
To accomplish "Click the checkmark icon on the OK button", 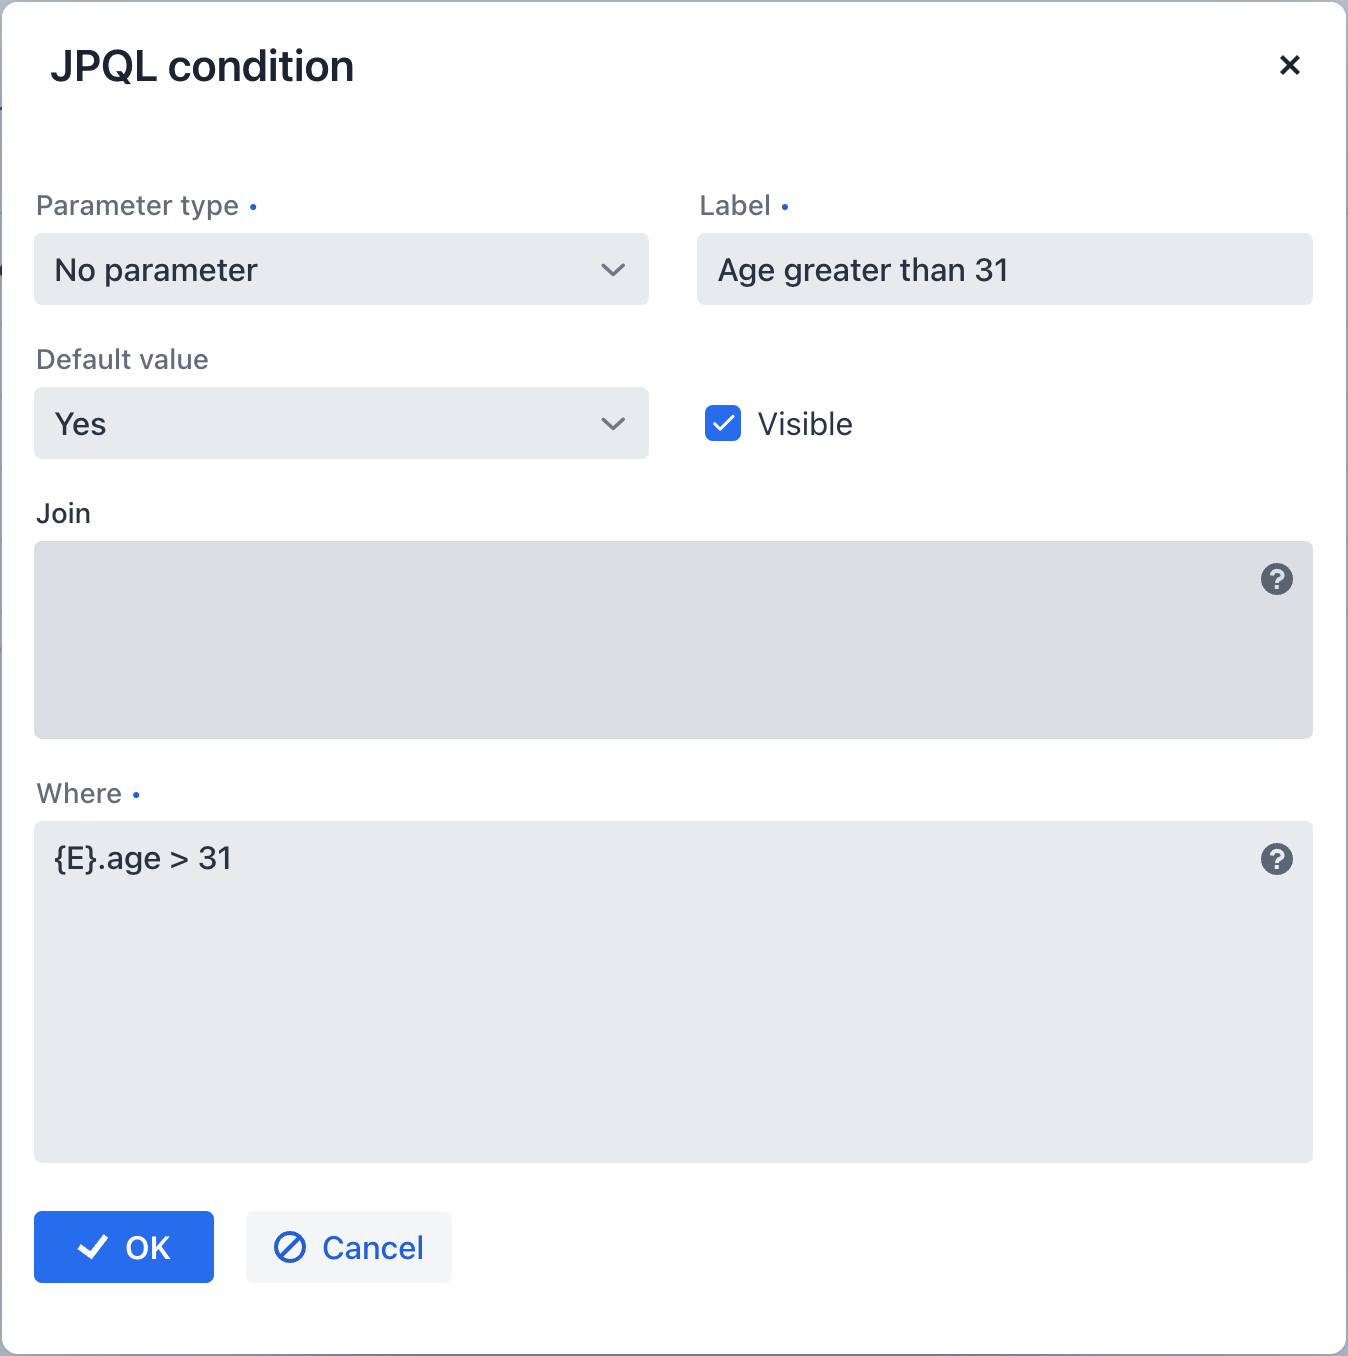I will (x=93, y=1247).
